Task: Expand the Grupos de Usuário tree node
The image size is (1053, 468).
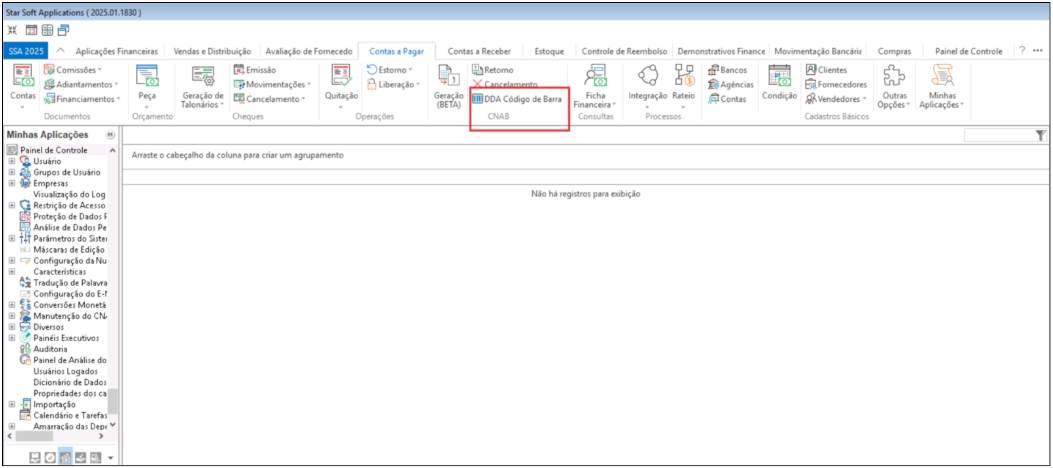Action: [12, 172]
